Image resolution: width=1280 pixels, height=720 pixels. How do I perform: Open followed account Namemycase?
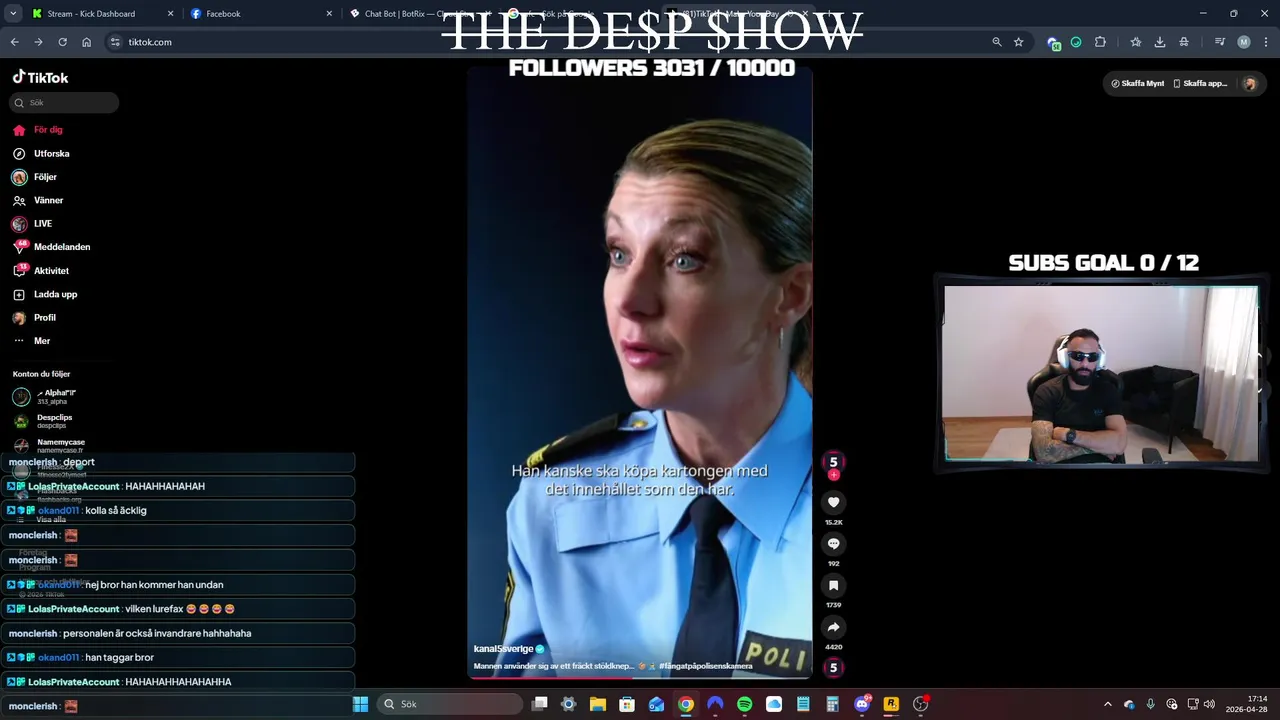49,446
